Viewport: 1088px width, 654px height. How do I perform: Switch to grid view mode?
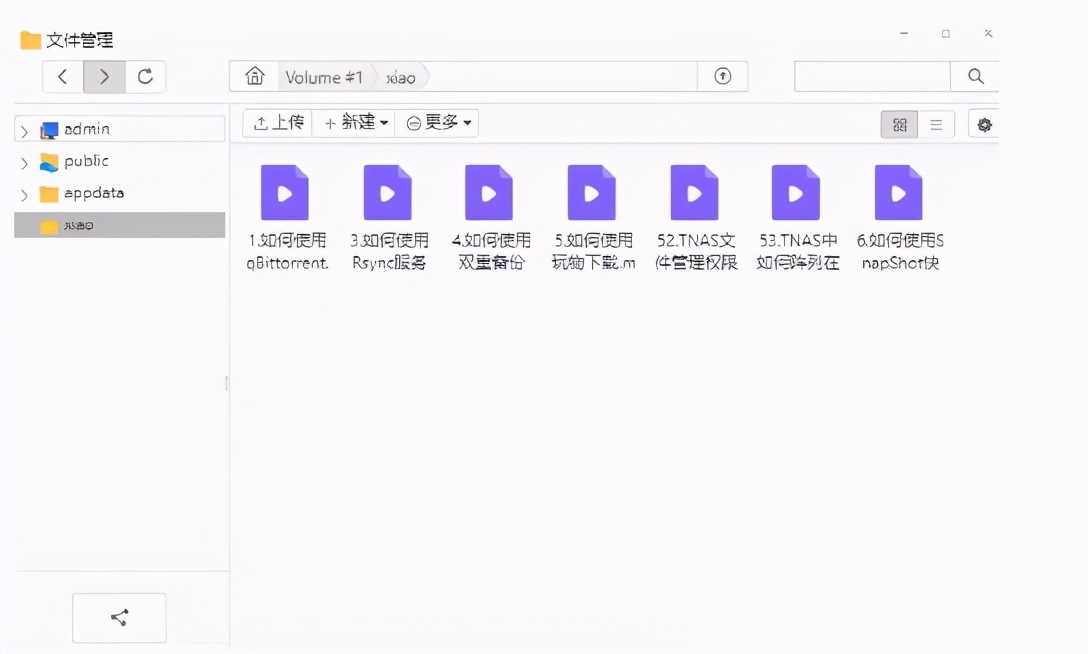[898, 124]
